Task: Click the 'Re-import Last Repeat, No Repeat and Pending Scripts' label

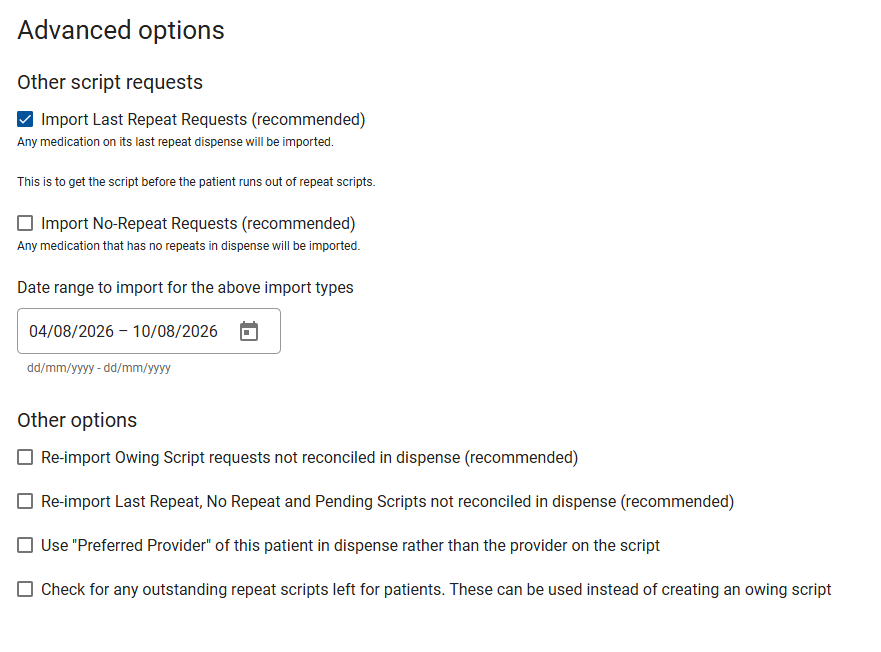Action: (387, 501)
